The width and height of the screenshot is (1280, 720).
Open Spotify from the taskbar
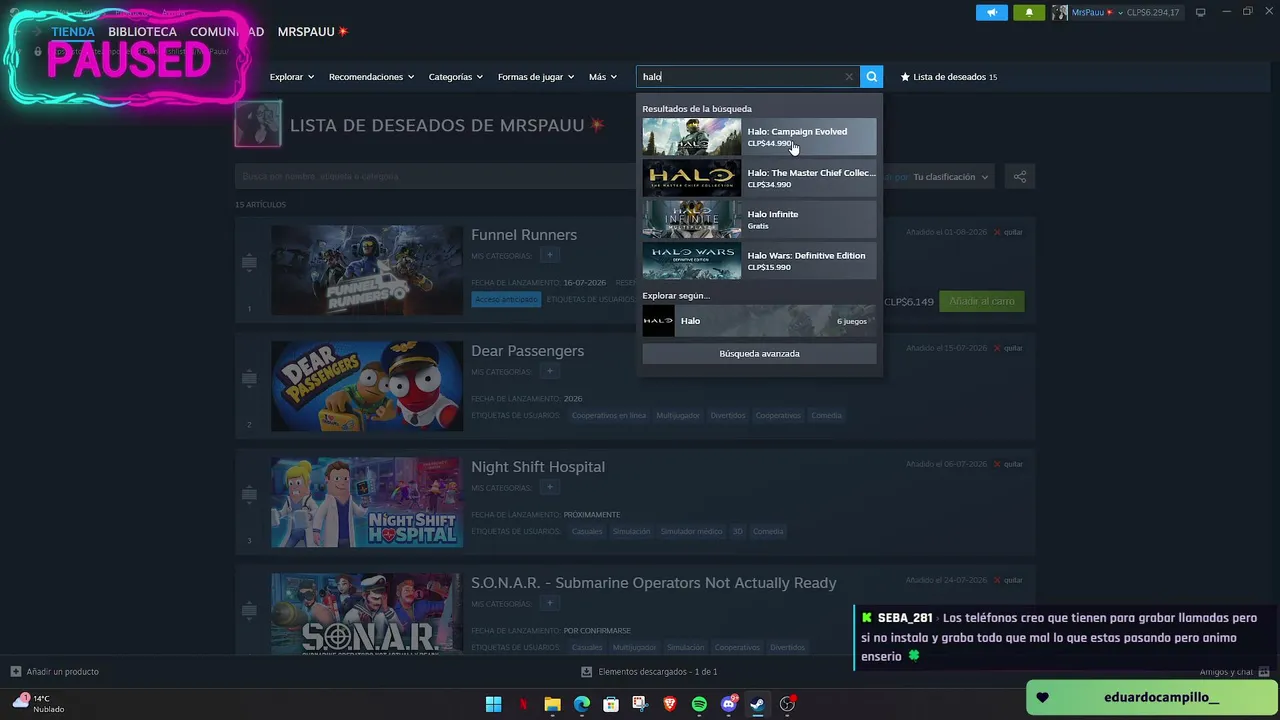point(699,704)
